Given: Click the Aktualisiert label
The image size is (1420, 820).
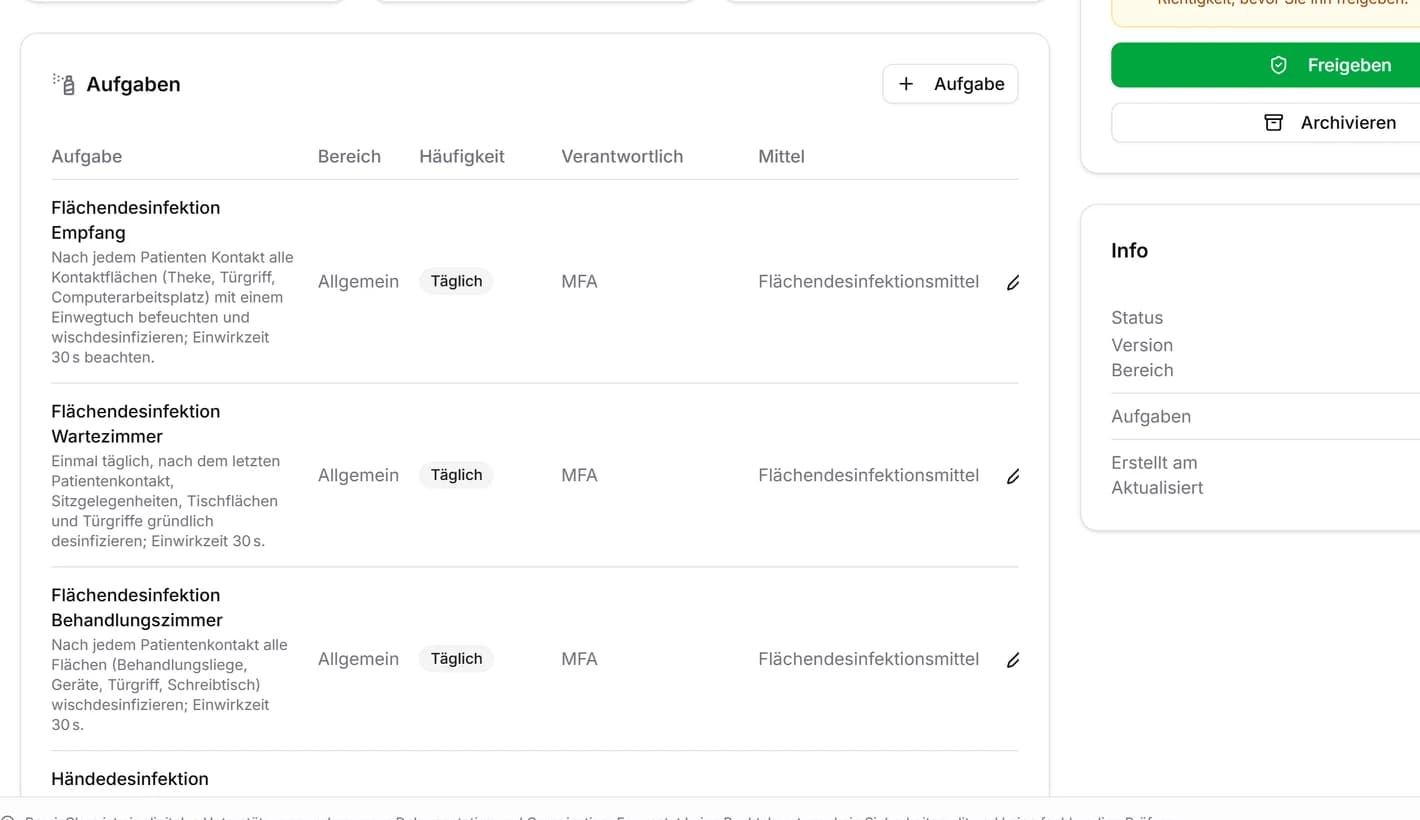Looking at the screenshot, I should click(1157, 488).
